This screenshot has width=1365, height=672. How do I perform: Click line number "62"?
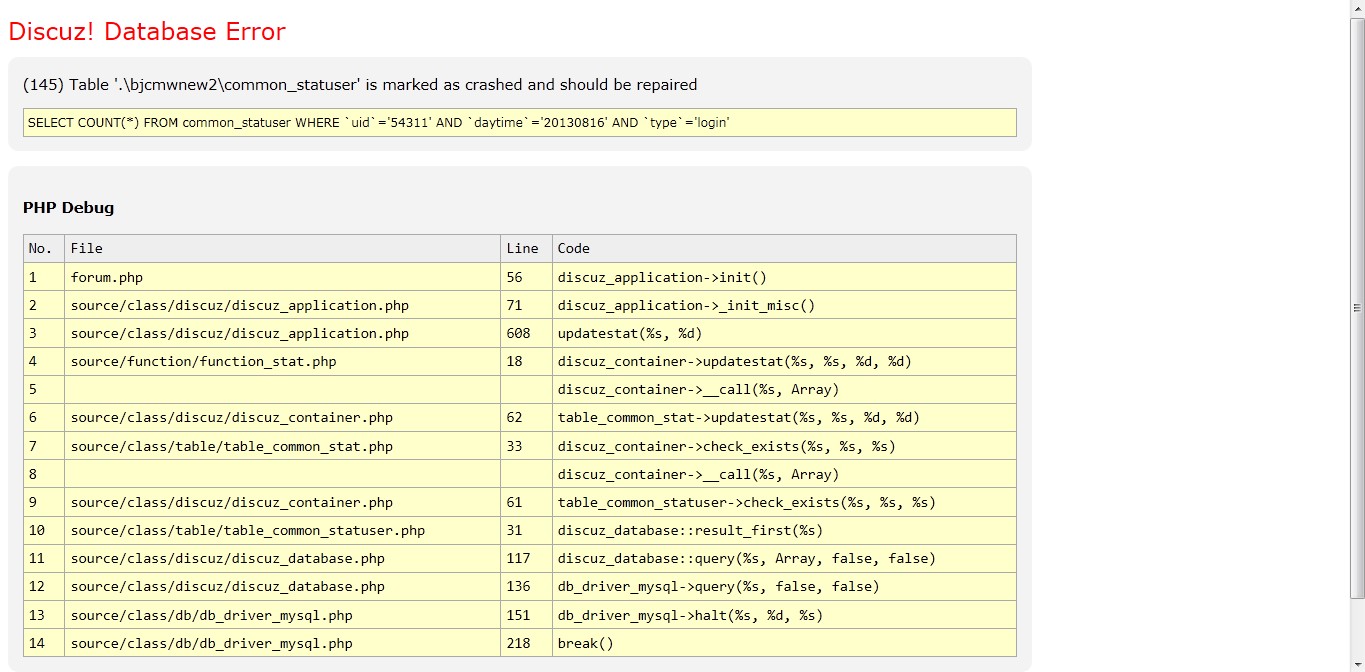click(526, 417)
